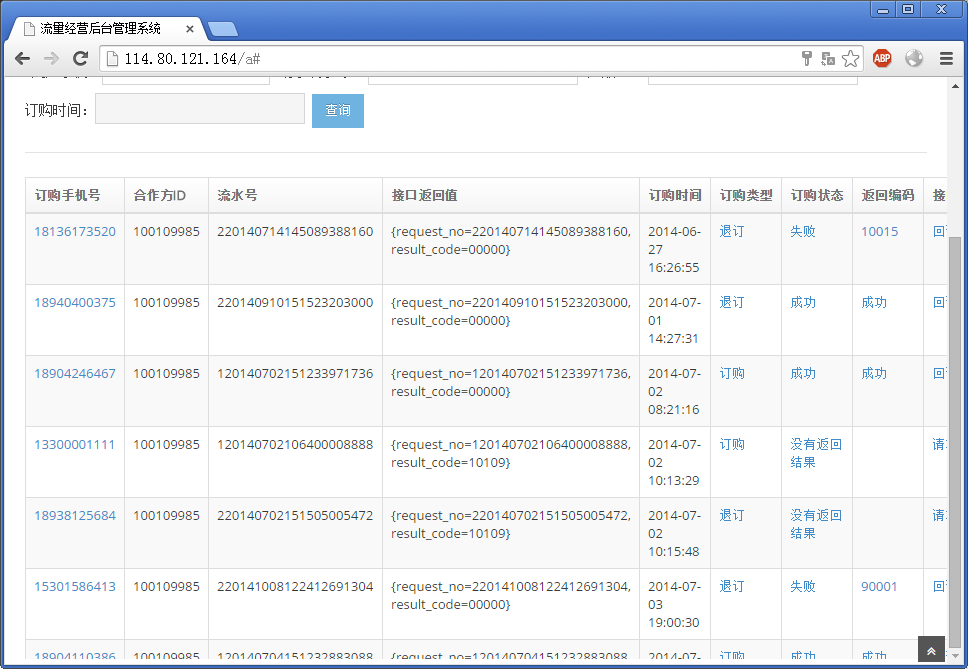Image resolution: width=968 pixels, height=669 pixels.
Task: Open the saved password key icon
Action: 806,59
